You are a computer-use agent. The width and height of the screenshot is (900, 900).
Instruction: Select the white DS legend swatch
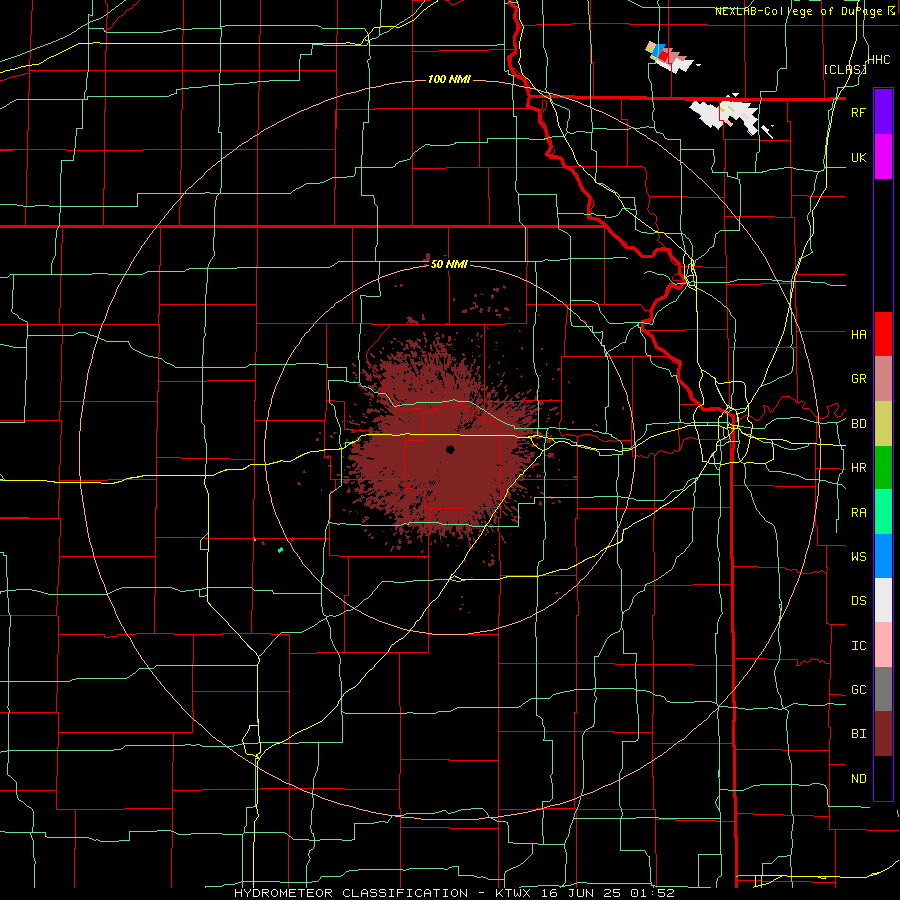point(883,600)
